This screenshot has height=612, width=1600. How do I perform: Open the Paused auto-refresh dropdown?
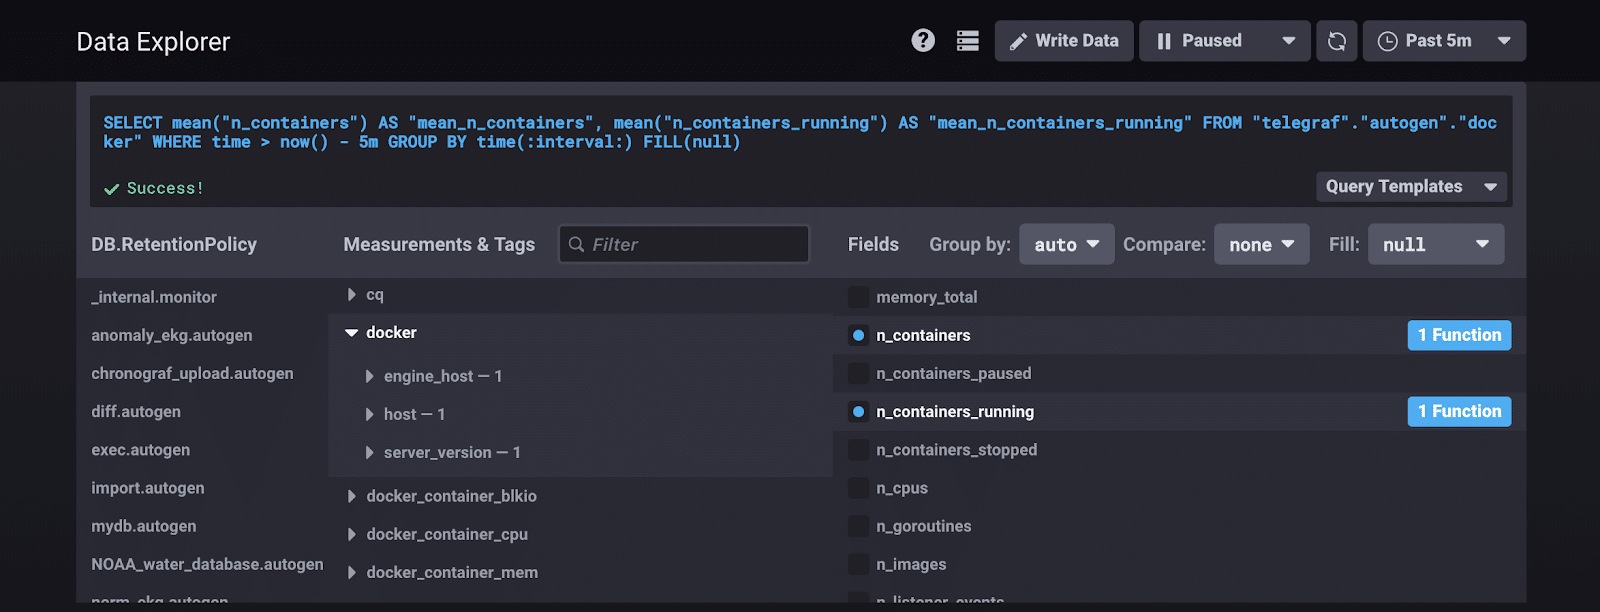click(1224, 41)
